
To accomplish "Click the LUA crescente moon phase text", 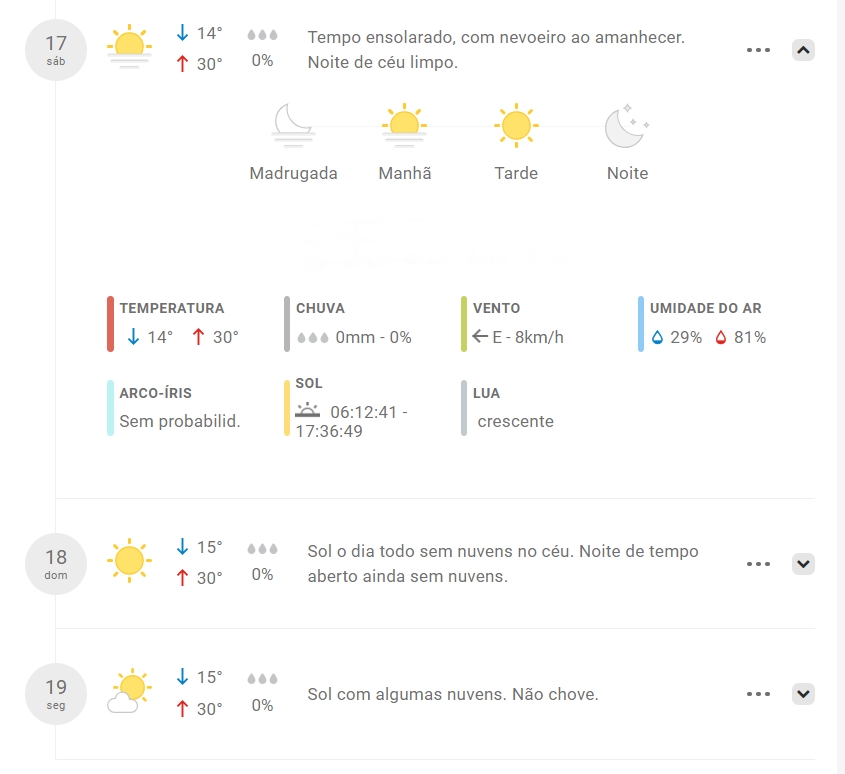I will 515,421.
